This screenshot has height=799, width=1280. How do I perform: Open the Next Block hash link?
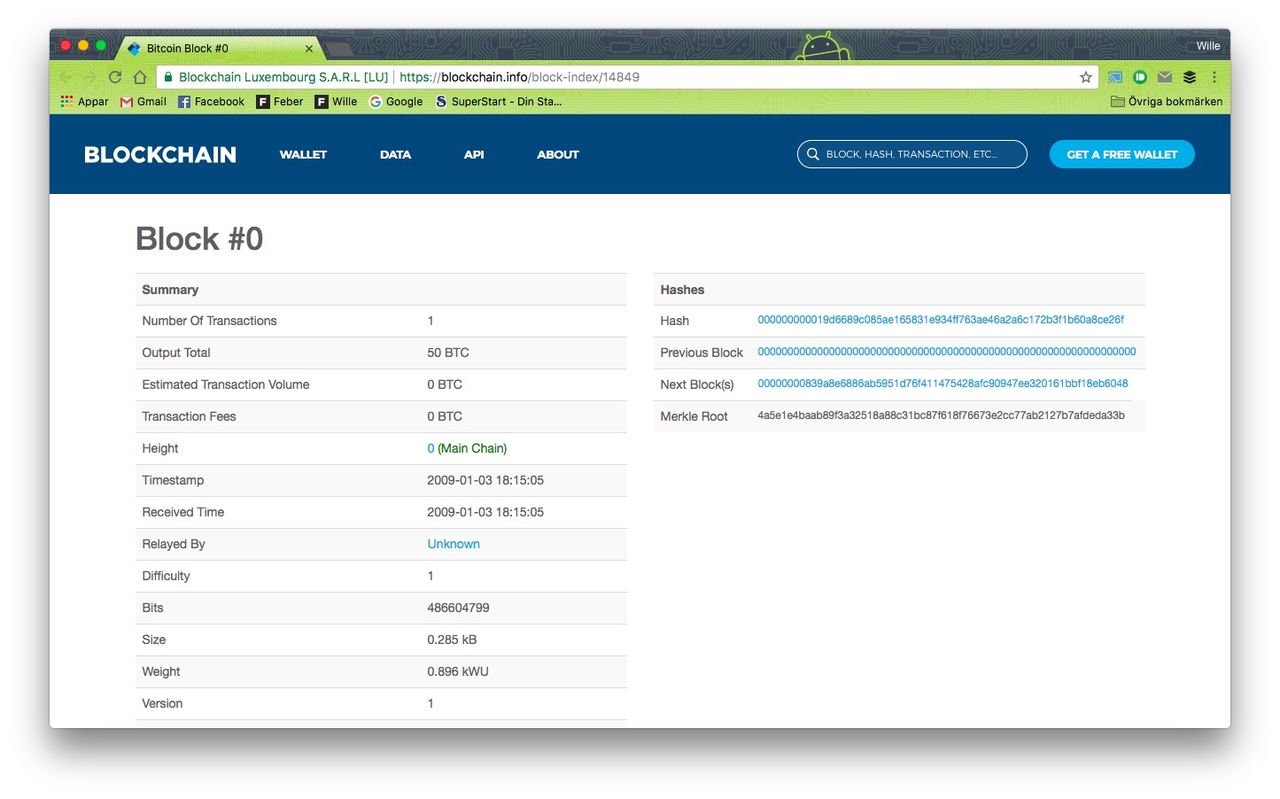click(942, 384)
